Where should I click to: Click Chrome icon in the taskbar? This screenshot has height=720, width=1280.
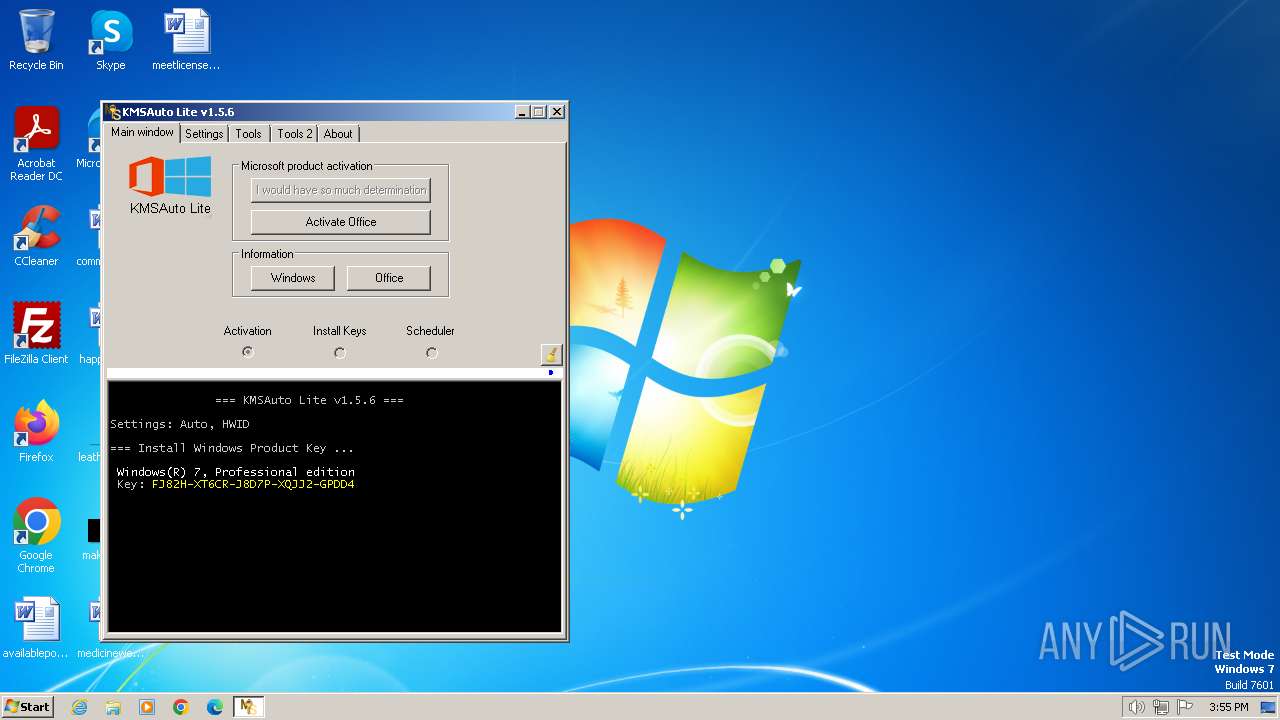[x=181, y=707]
